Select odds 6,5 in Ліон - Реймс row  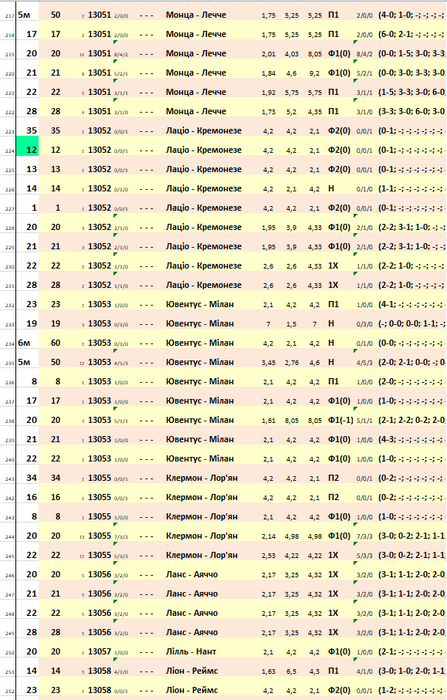point(292,671)
